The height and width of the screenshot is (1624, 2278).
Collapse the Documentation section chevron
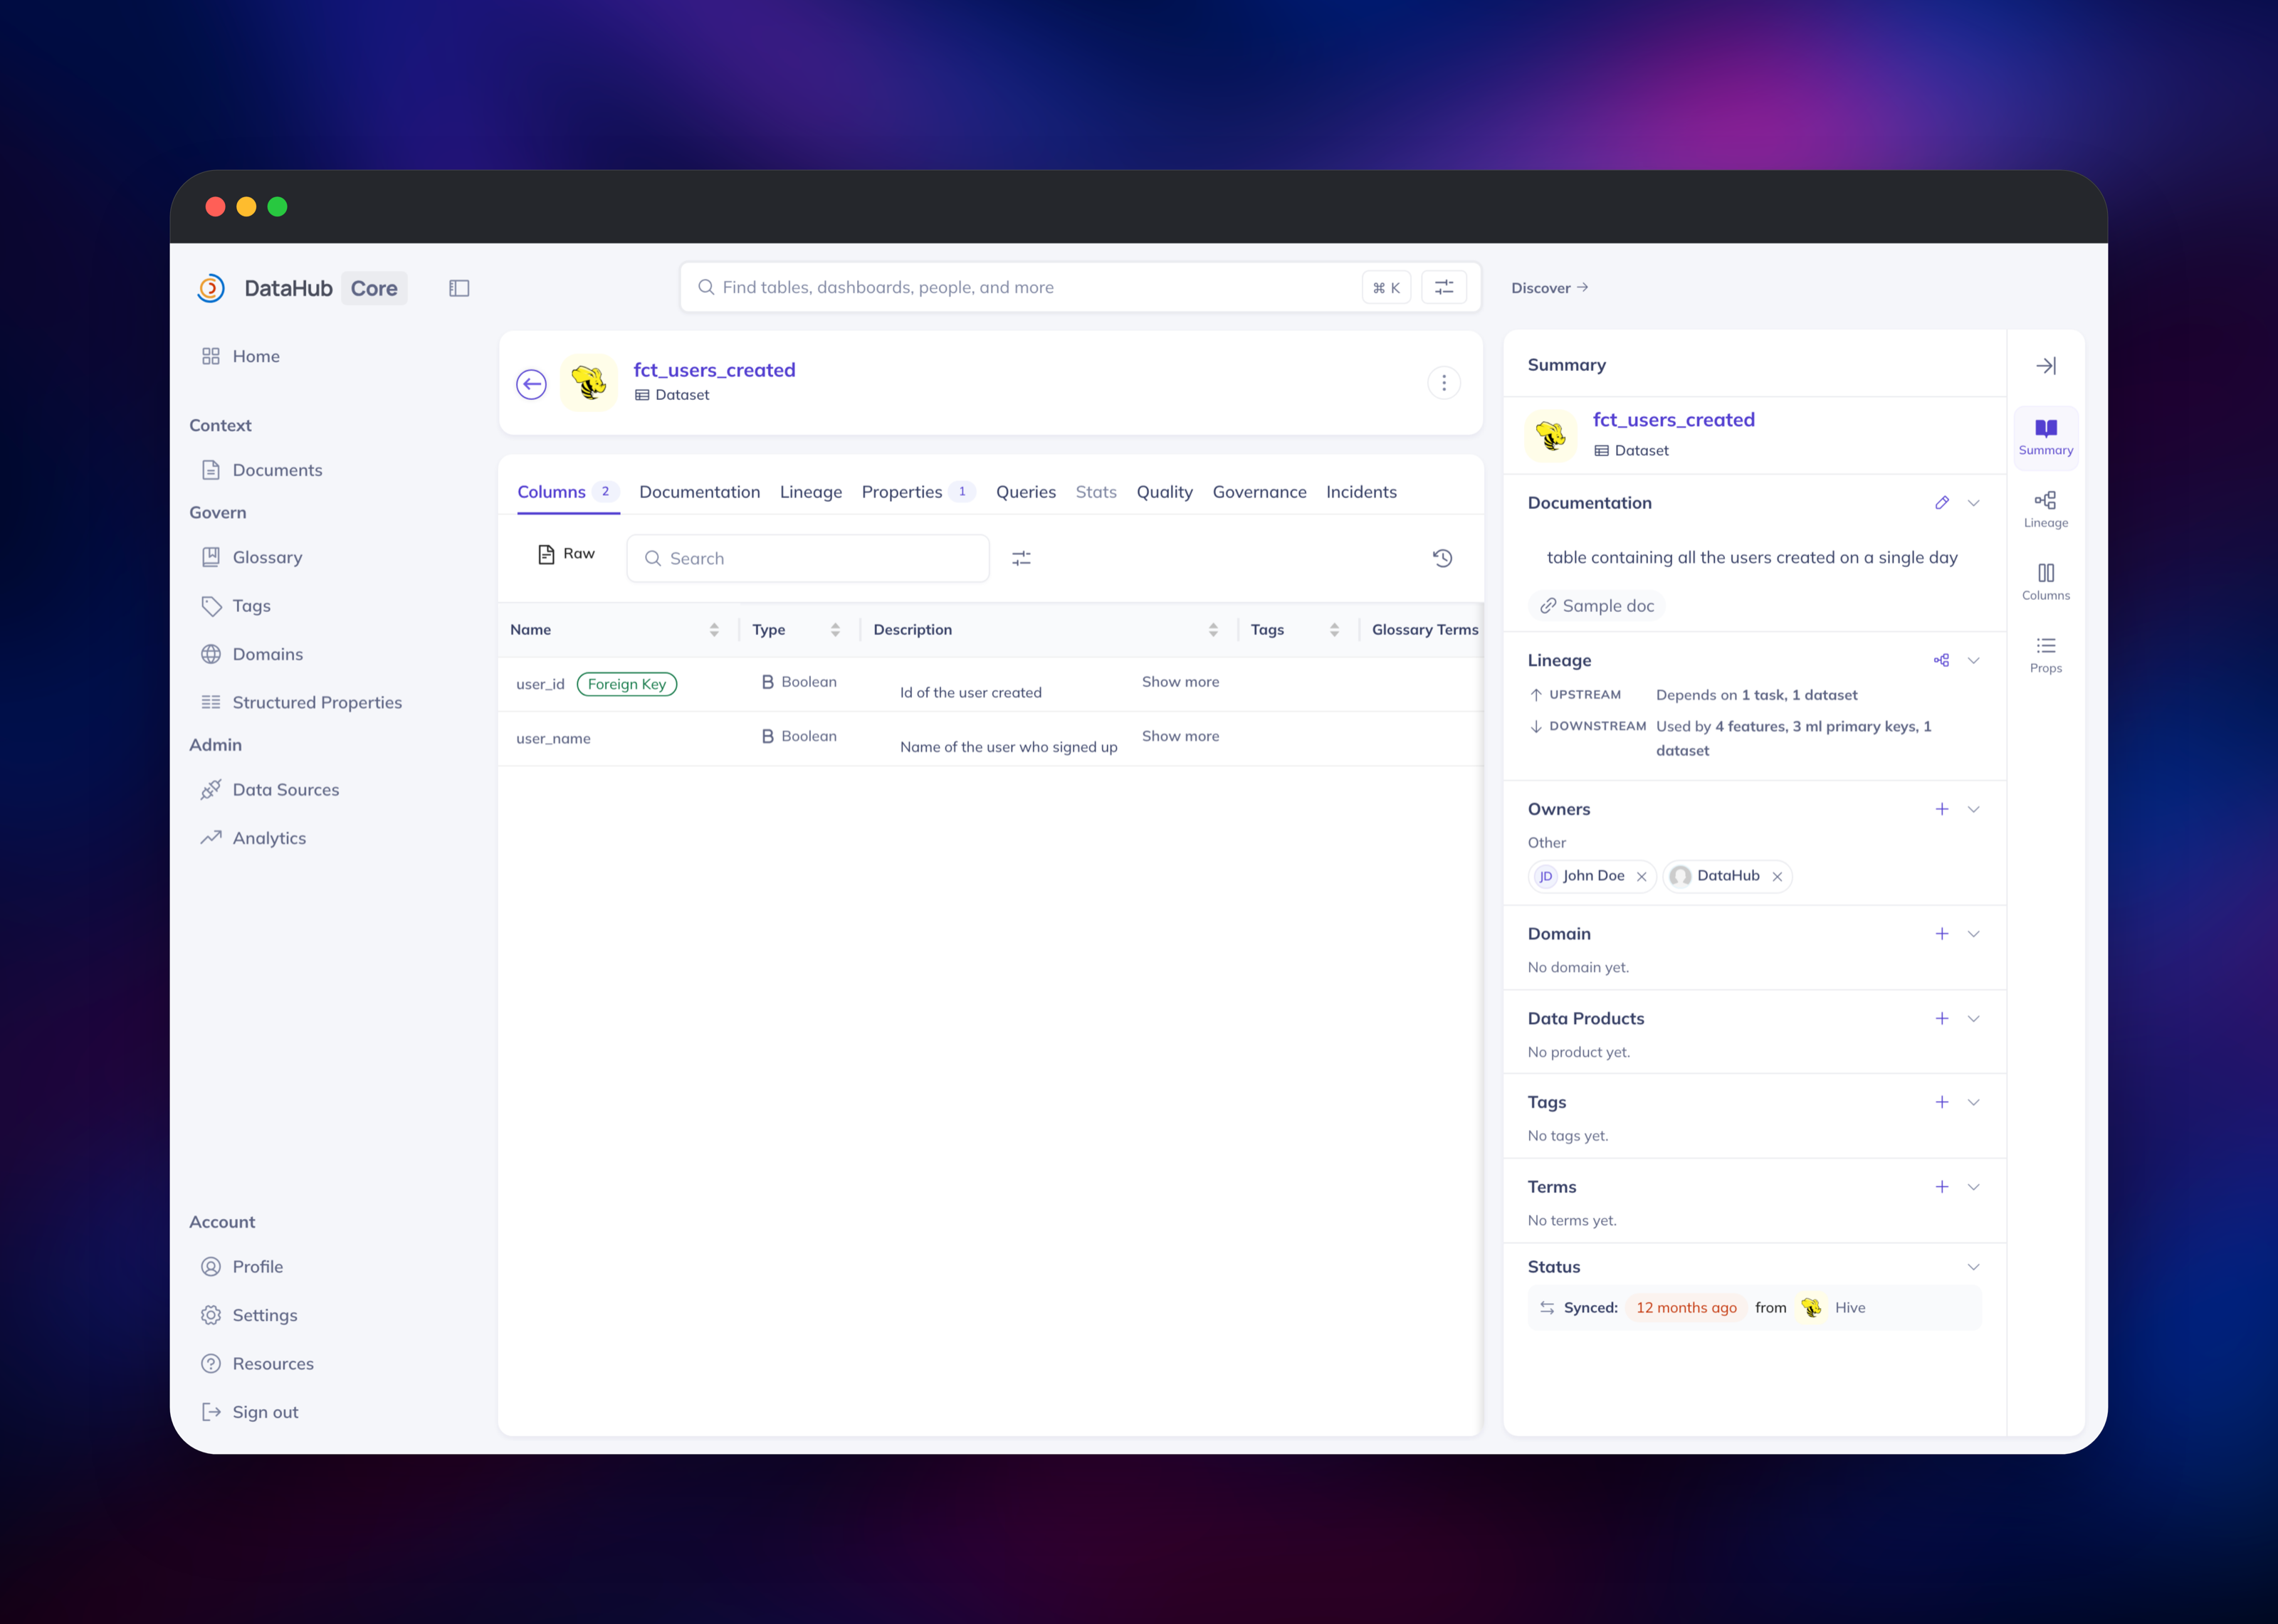1974,503
